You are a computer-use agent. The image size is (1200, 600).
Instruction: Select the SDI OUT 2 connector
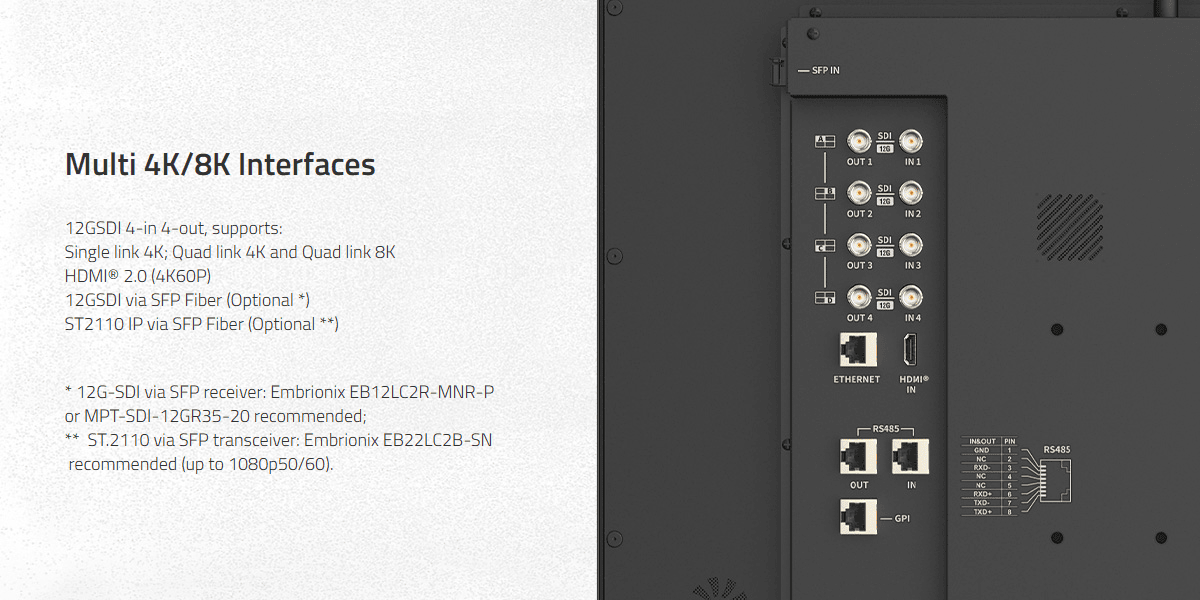858,192
